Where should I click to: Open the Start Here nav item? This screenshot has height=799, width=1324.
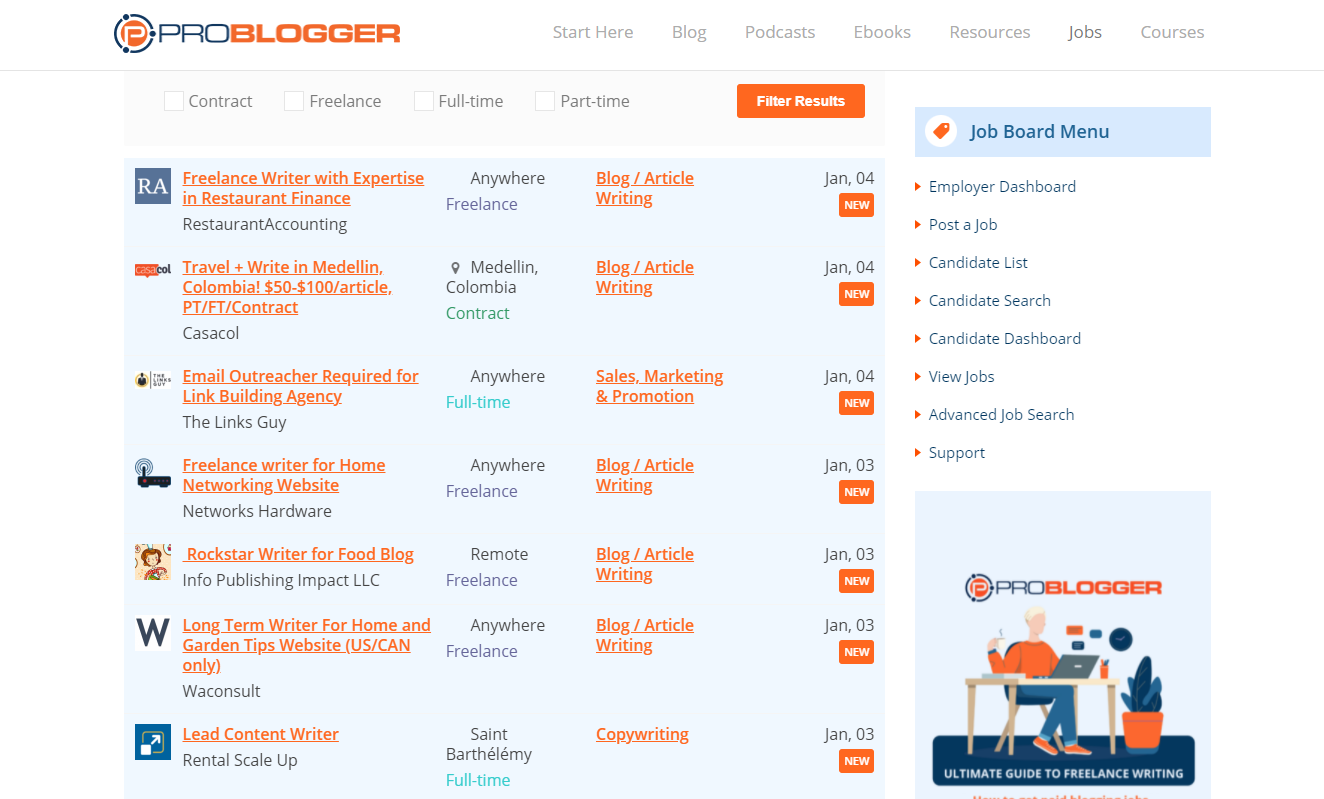tap(593, 32)
